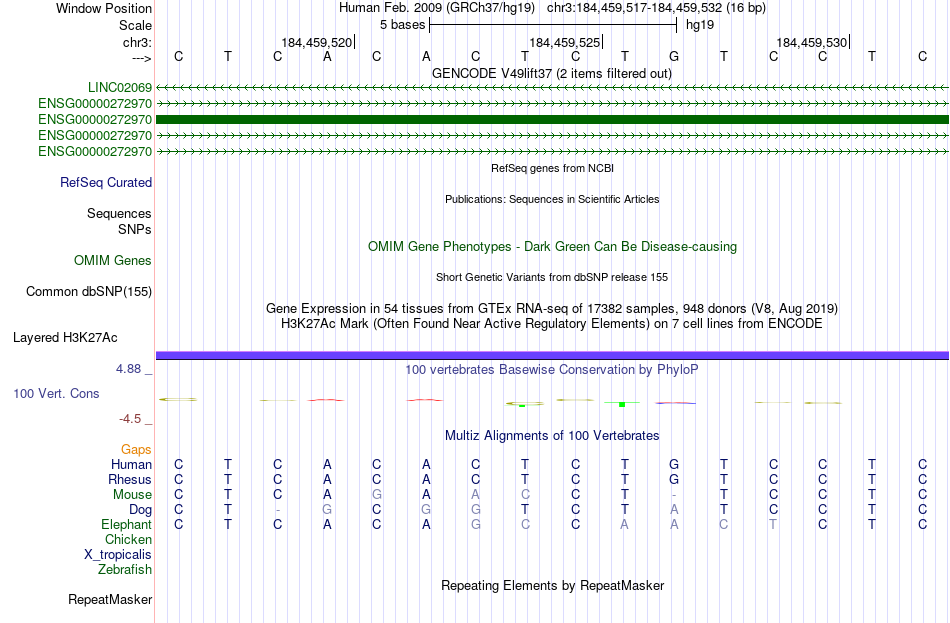
Task: Click the chr3: ruler label
Action: (x=137, y=42)
